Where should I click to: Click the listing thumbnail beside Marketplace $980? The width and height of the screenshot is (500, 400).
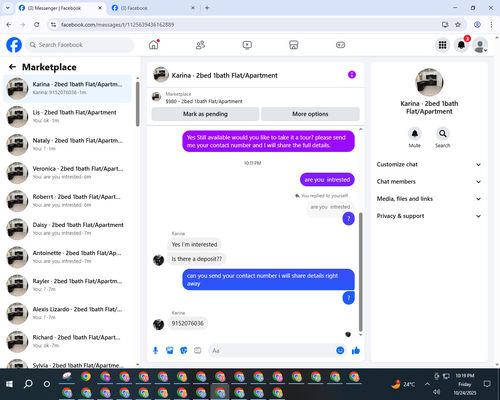point(156,97)
